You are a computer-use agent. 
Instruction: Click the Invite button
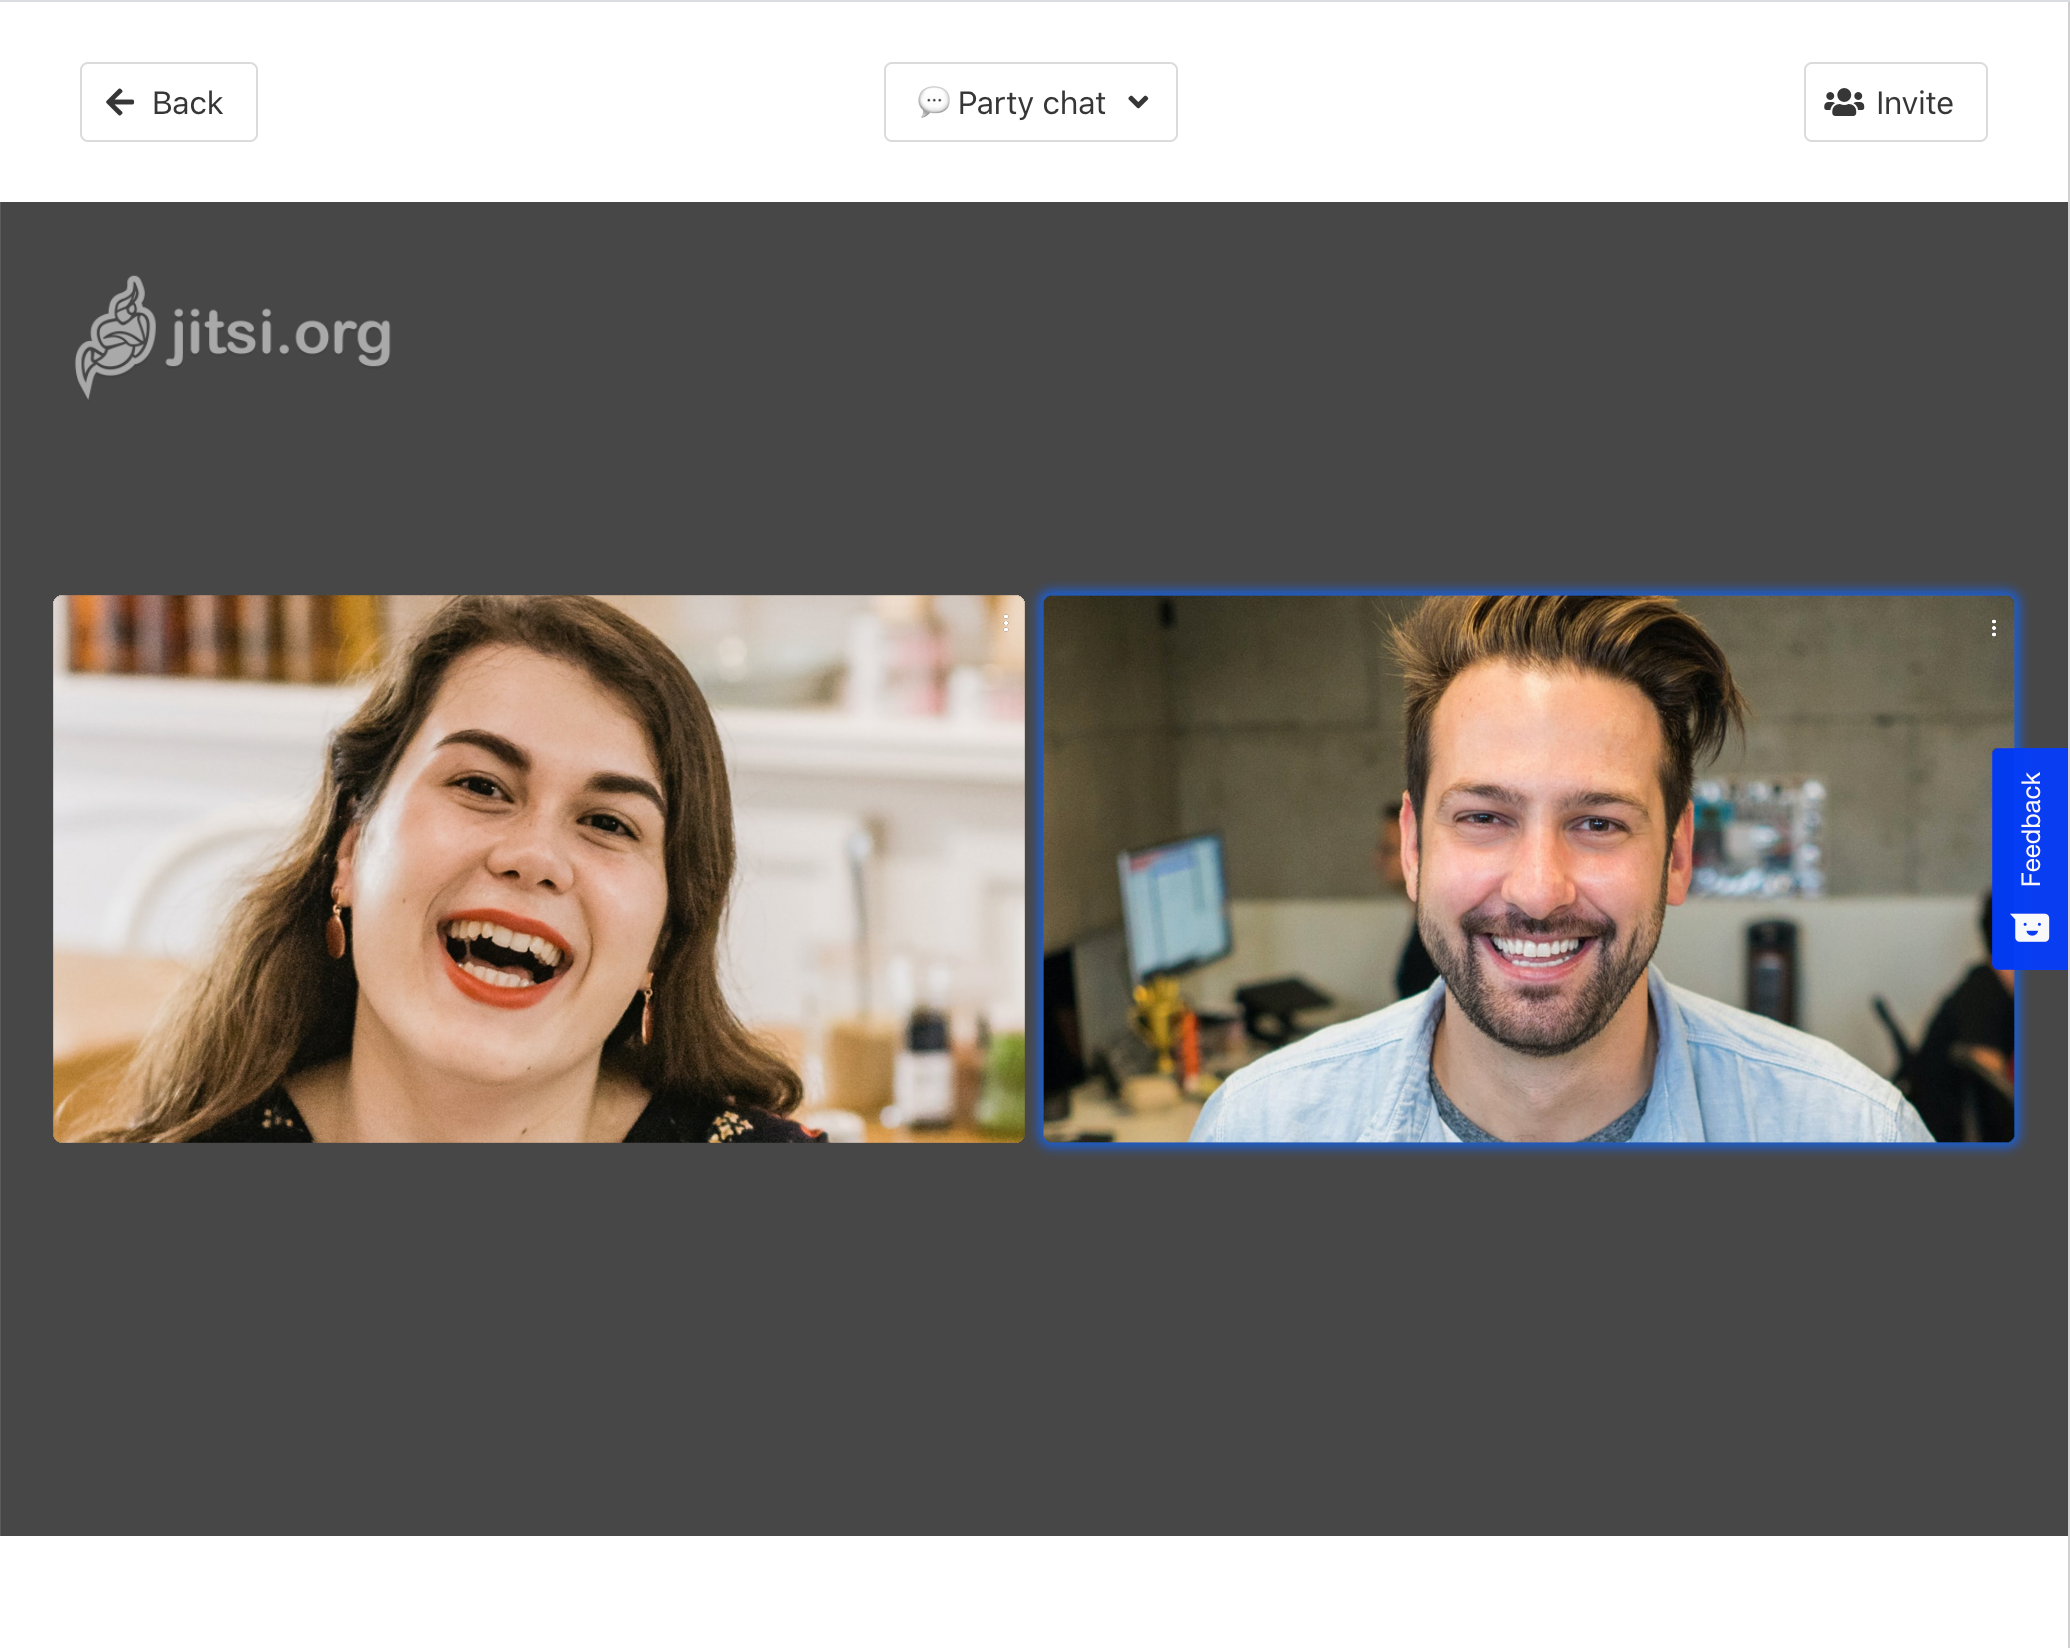click(1895, 101)
